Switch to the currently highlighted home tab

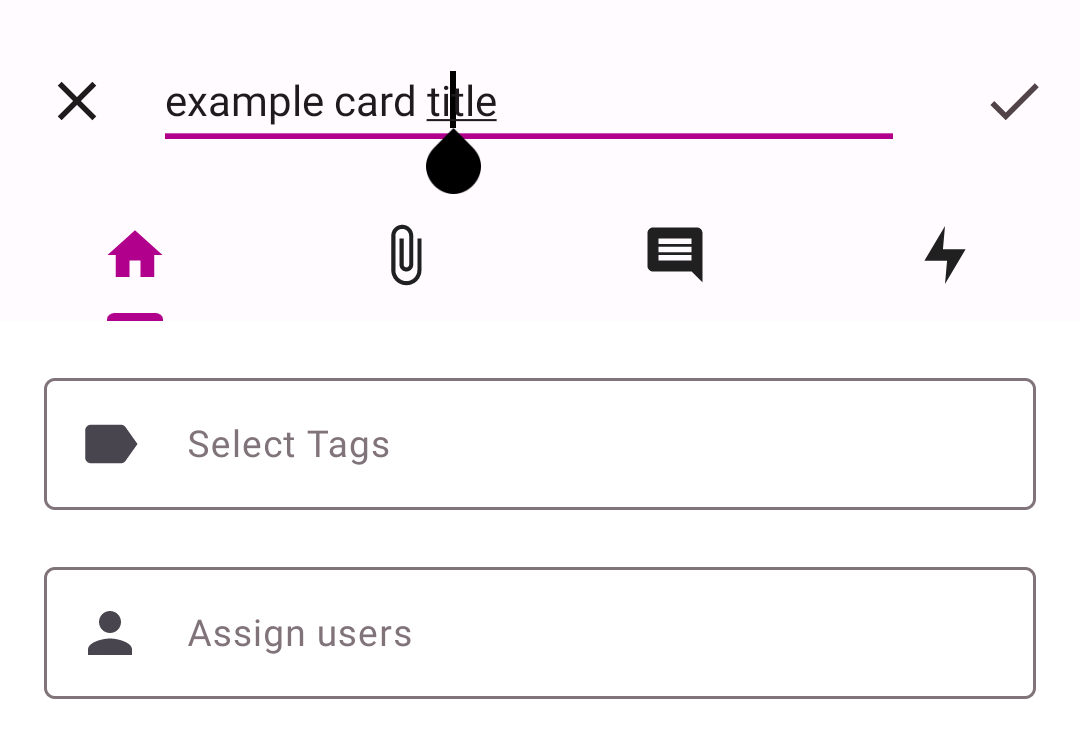tap(135, 255)
